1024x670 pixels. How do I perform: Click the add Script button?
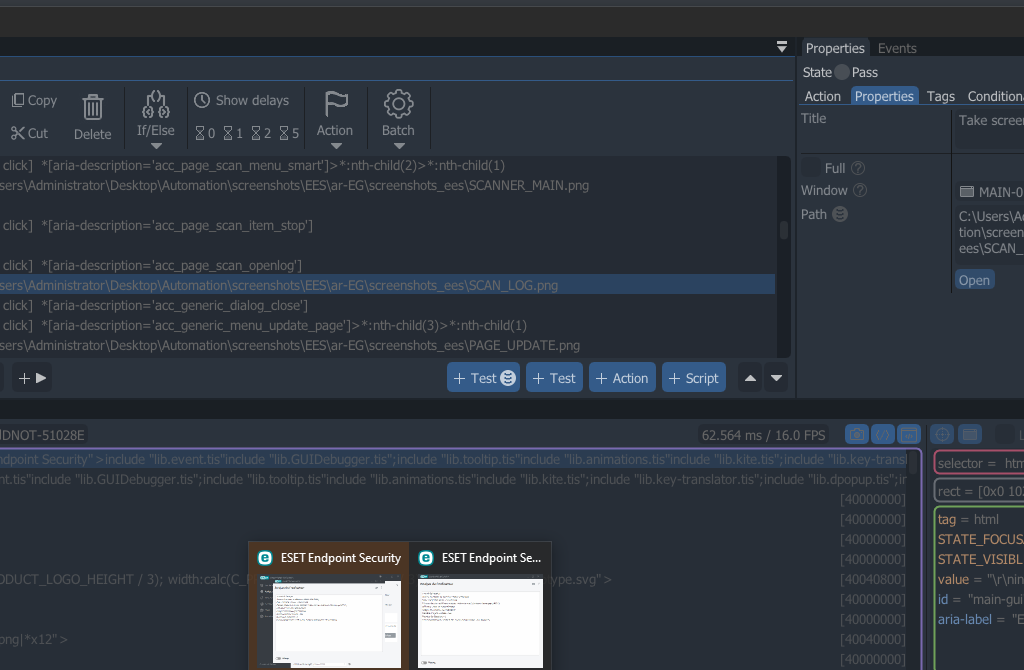point(693,378)
